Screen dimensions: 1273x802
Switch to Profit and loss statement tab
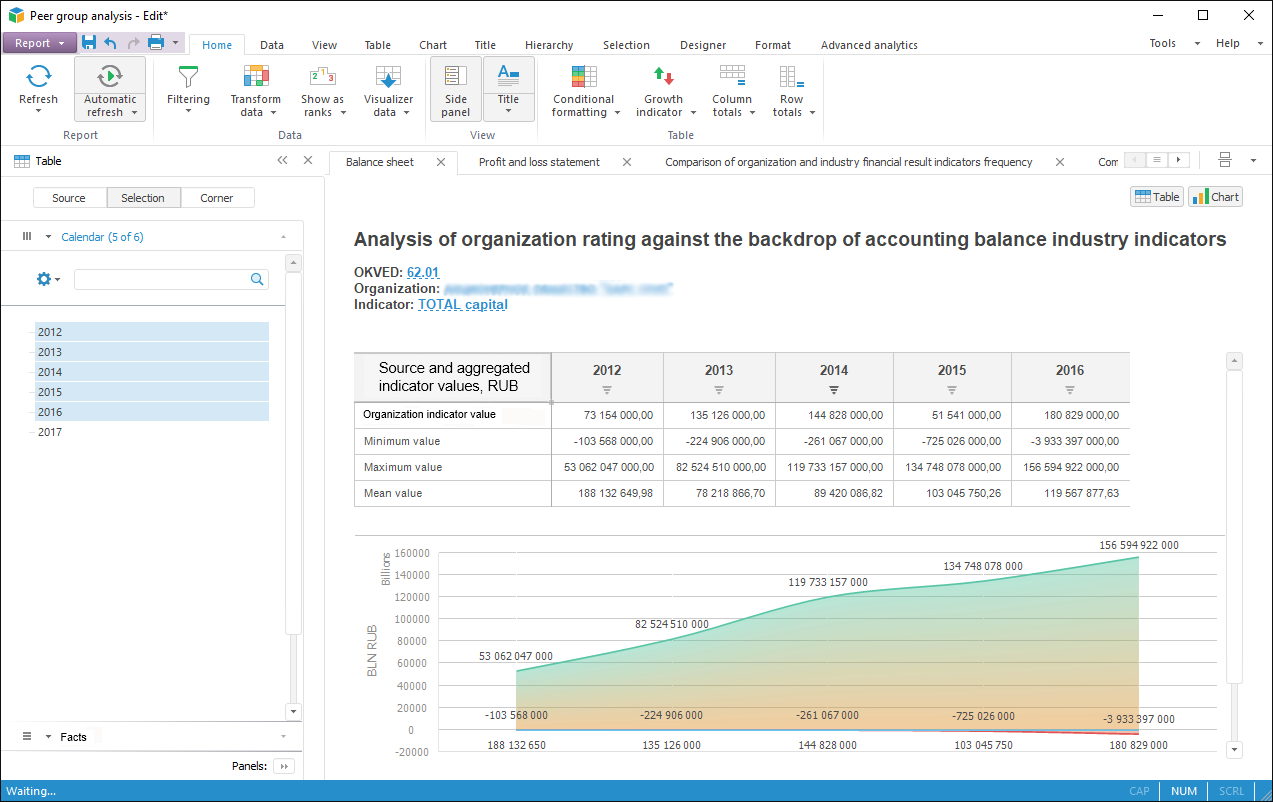539,162
